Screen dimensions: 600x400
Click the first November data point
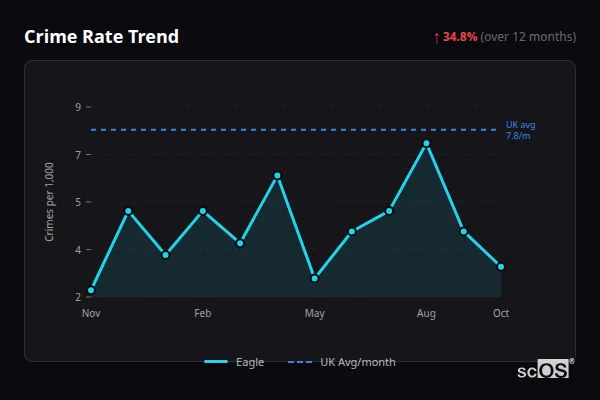click(x=91, y=290)
